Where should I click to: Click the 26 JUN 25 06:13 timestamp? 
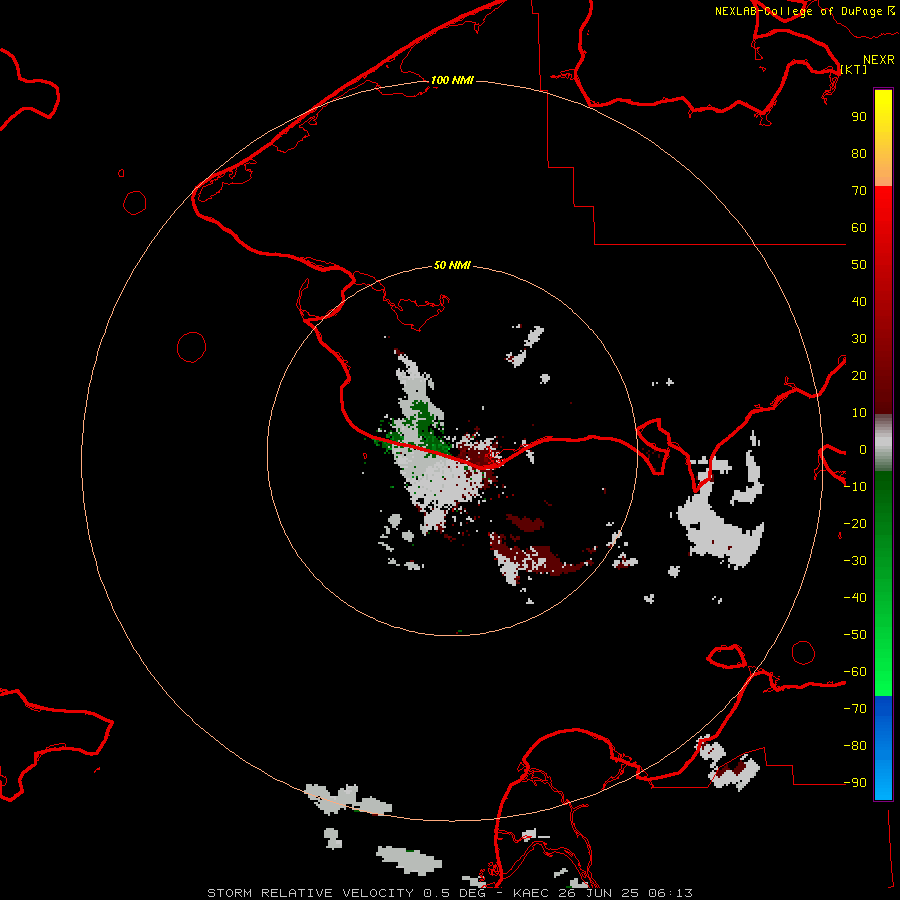pos(626,893)
